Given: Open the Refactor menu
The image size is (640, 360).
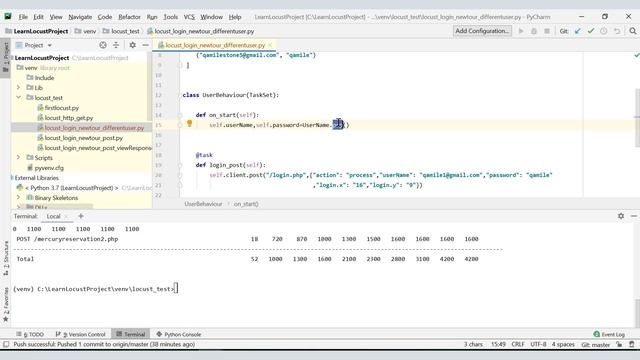Looking at the screenshot, I should click(129, 17).
